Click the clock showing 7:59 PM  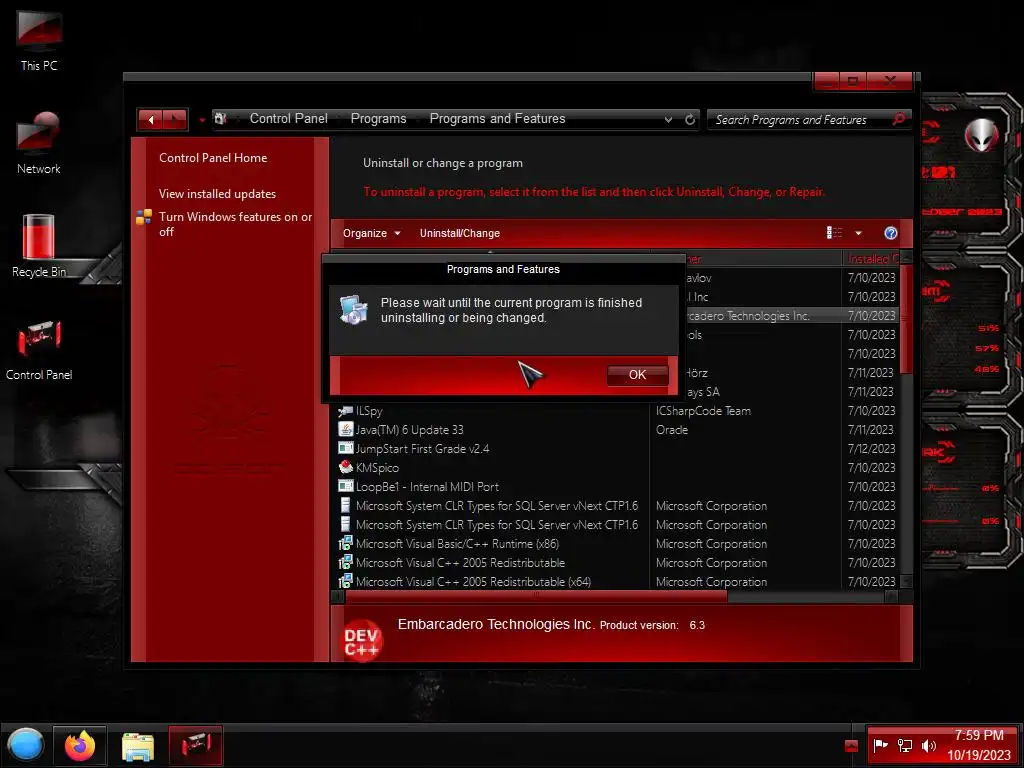click(x=978, y=735)
